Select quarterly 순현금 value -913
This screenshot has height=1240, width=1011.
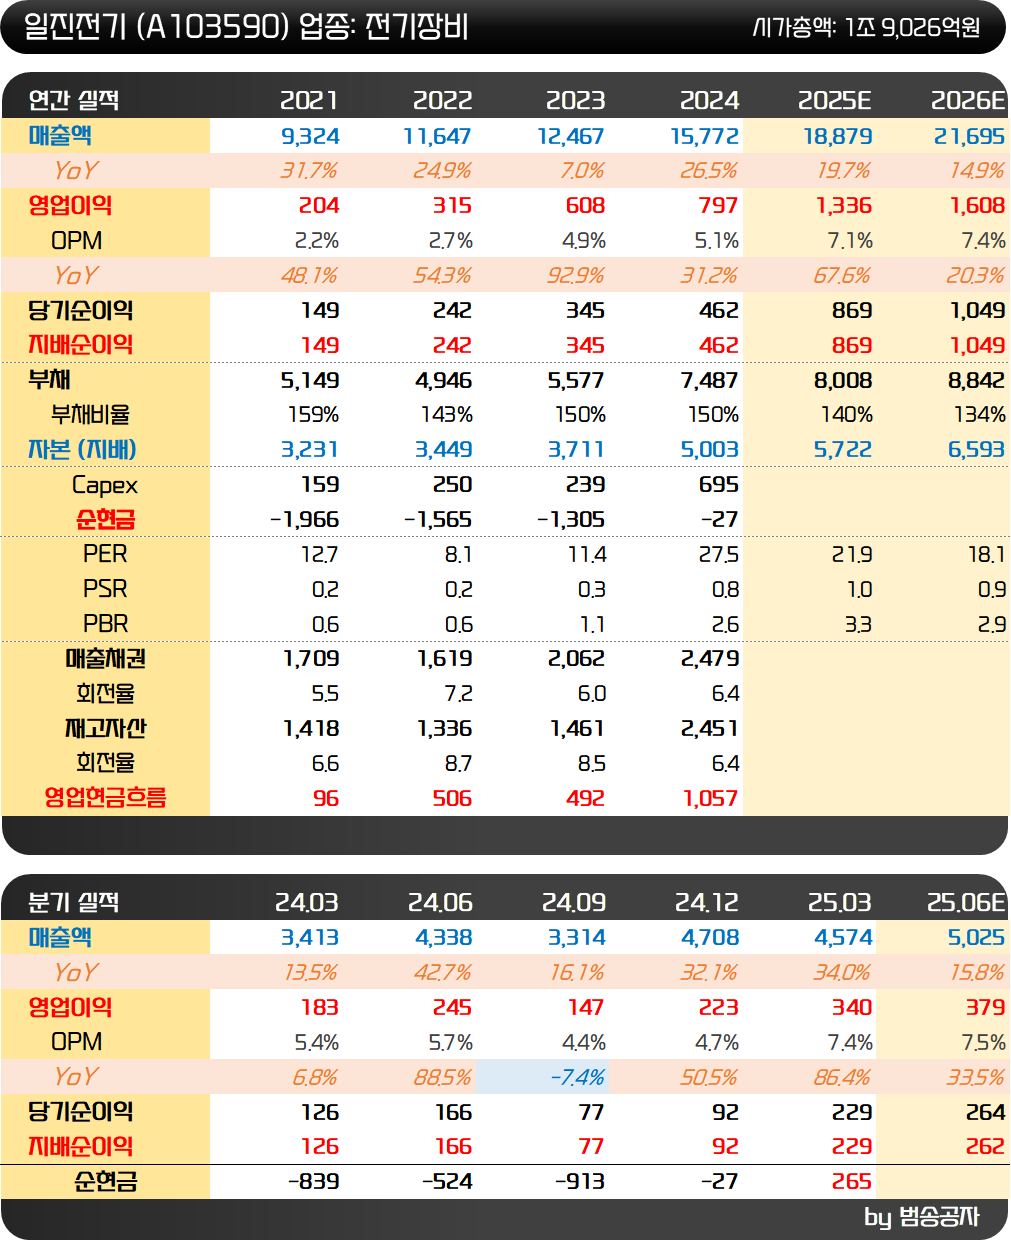click(x=580, y=1181)
